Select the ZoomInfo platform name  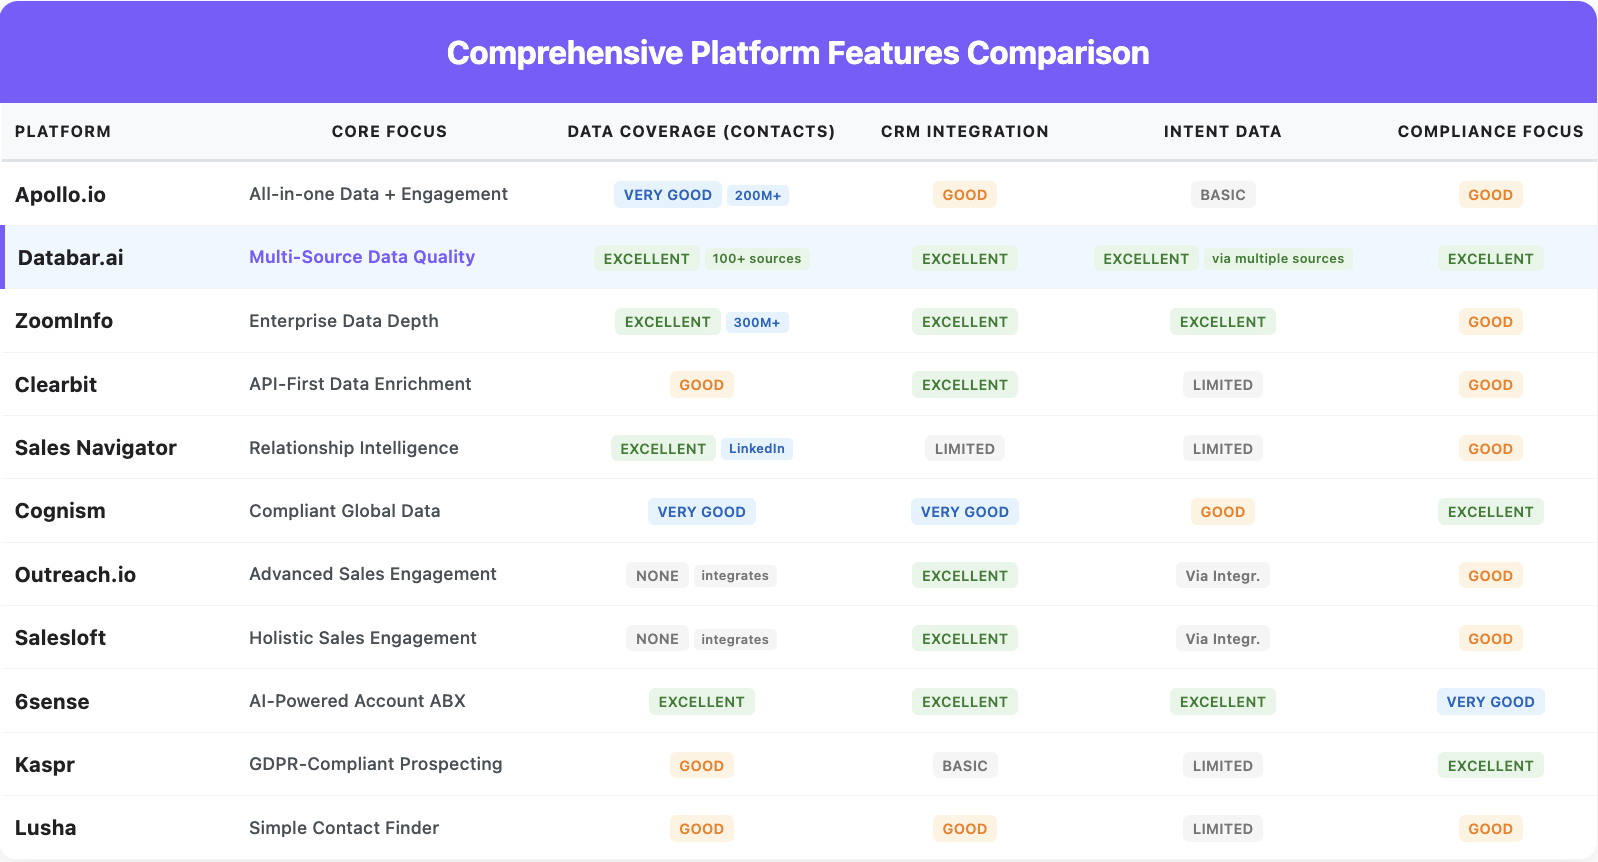coord(64,321)
